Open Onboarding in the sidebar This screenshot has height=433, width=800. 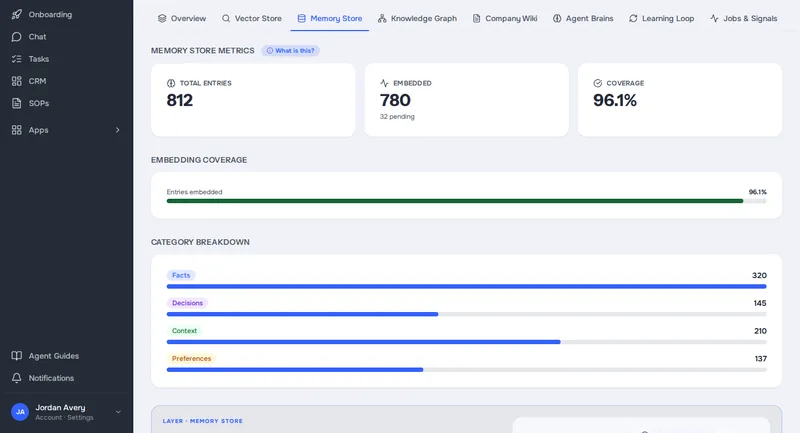66,14
